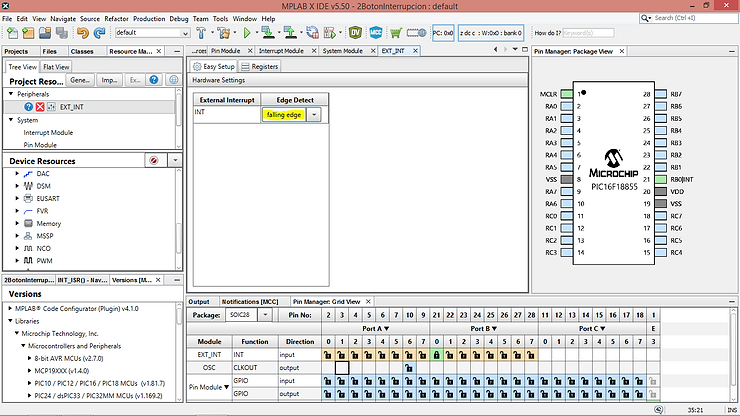Toggle CLKOUT lock on Port A pin 6
Image resolution: width=740 pixels, height=416 pixels.
point(409,368)
